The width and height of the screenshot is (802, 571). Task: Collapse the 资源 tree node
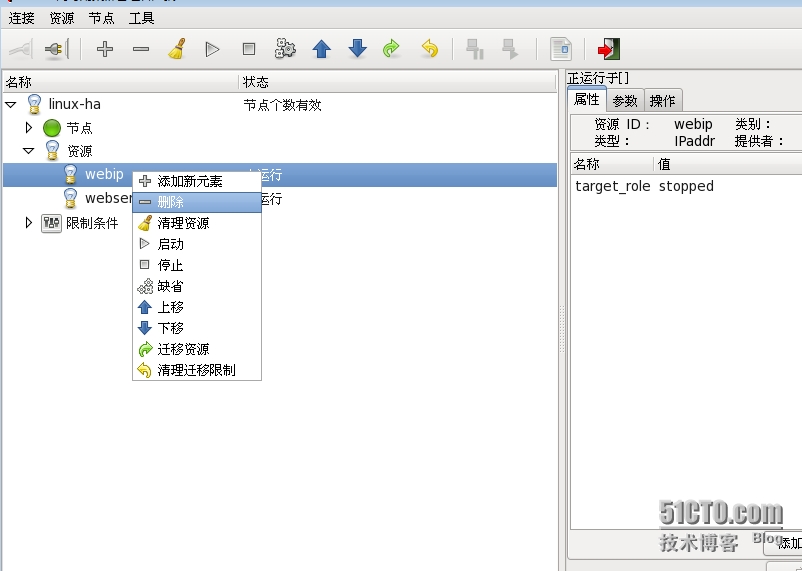coord(29,151)
